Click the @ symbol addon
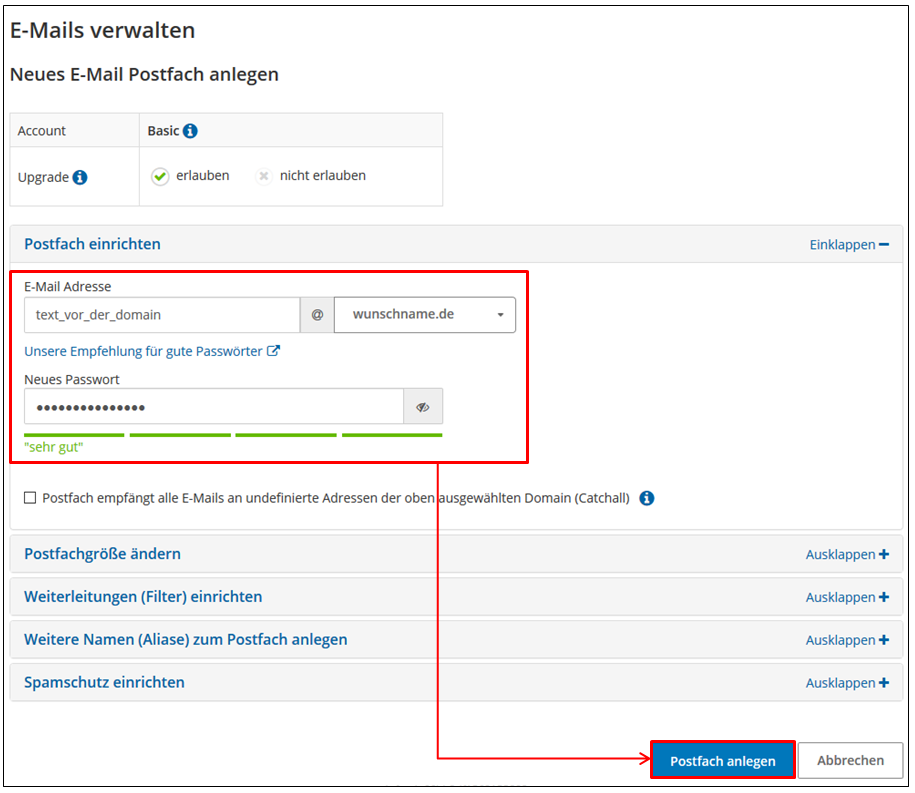Viewport: 915px width, 793px height. [x=317, y=315]
